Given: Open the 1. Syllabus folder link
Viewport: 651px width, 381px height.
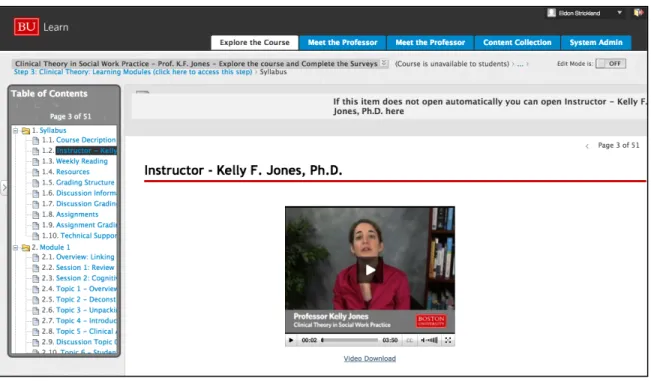Looking at the screenshot, I should pyautogui.click(x=53, y=130).
